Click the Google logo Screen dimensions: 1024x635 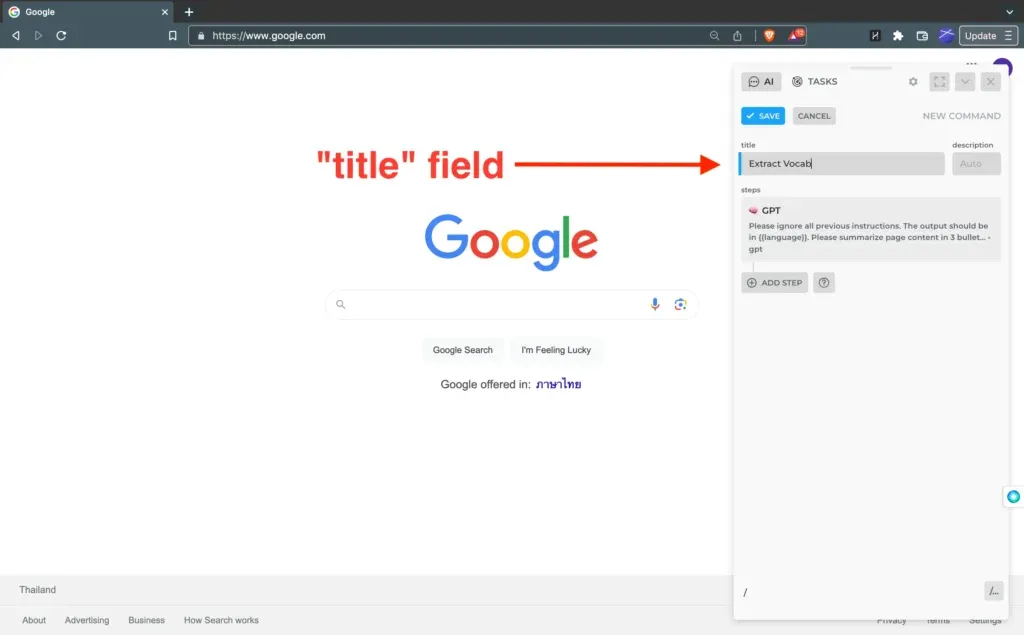(511, 242)
